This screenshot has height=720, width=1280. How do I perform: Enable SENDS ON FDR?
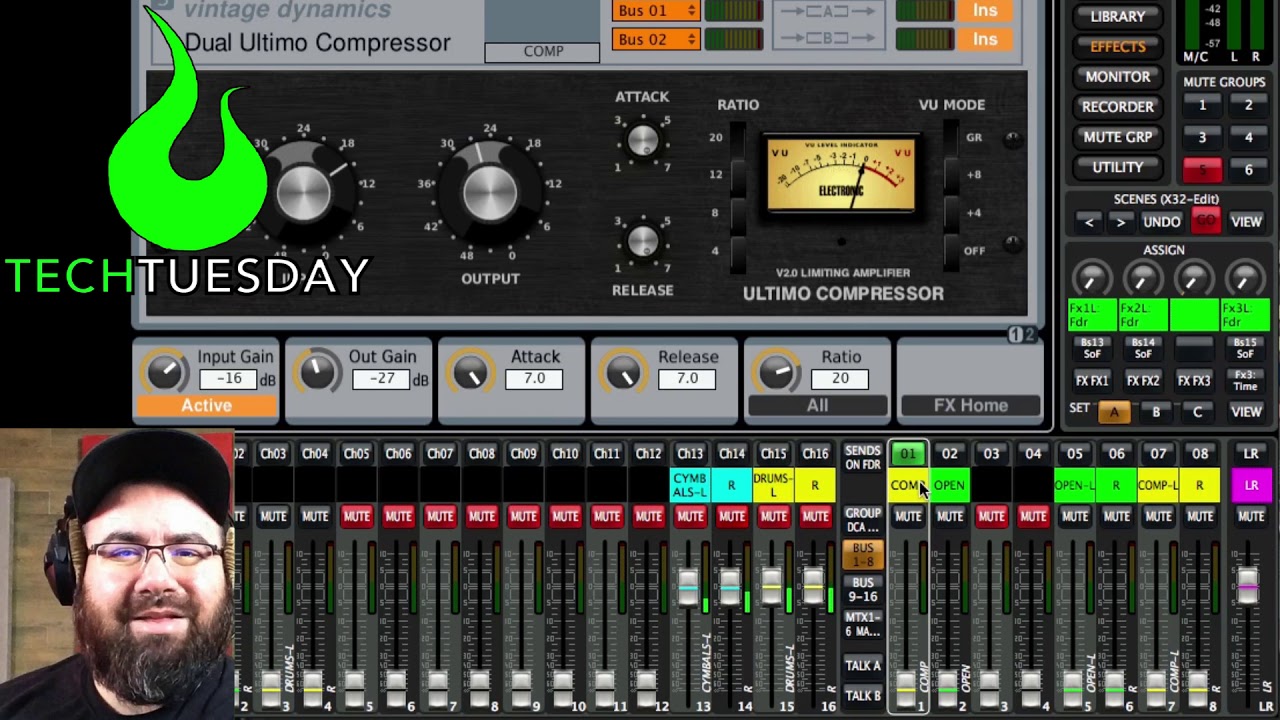coord(862,458)
